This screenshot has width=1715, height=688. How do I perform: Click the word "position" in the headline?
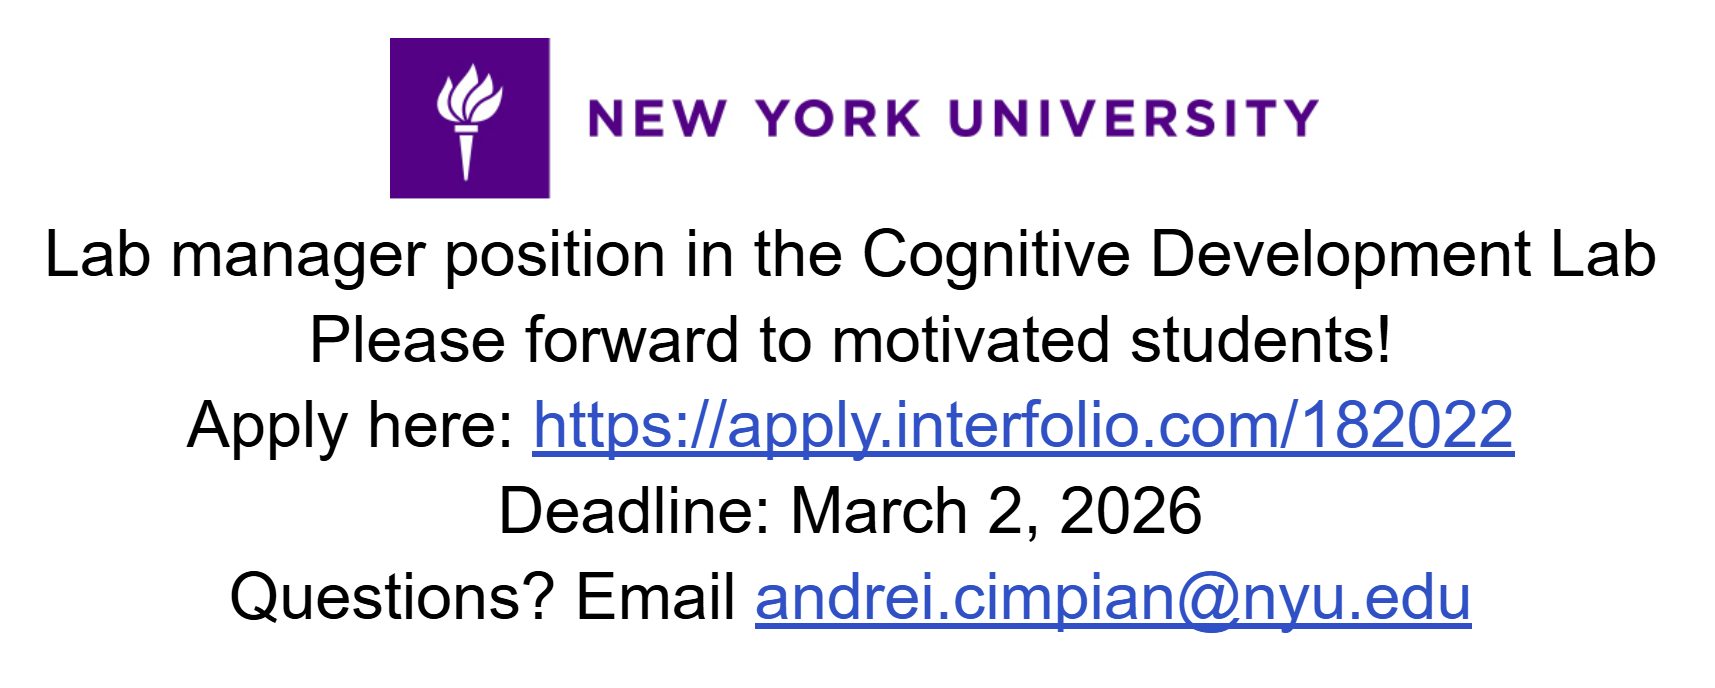[555, 256]
